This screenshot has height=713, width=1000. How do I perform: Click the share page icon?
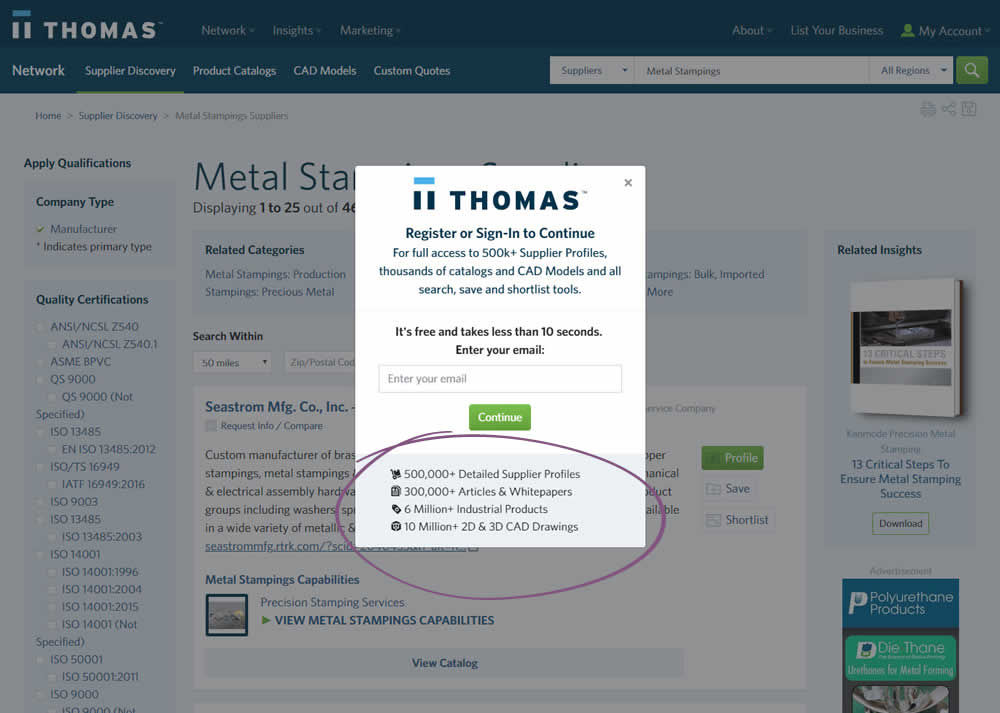pos(948,109)
